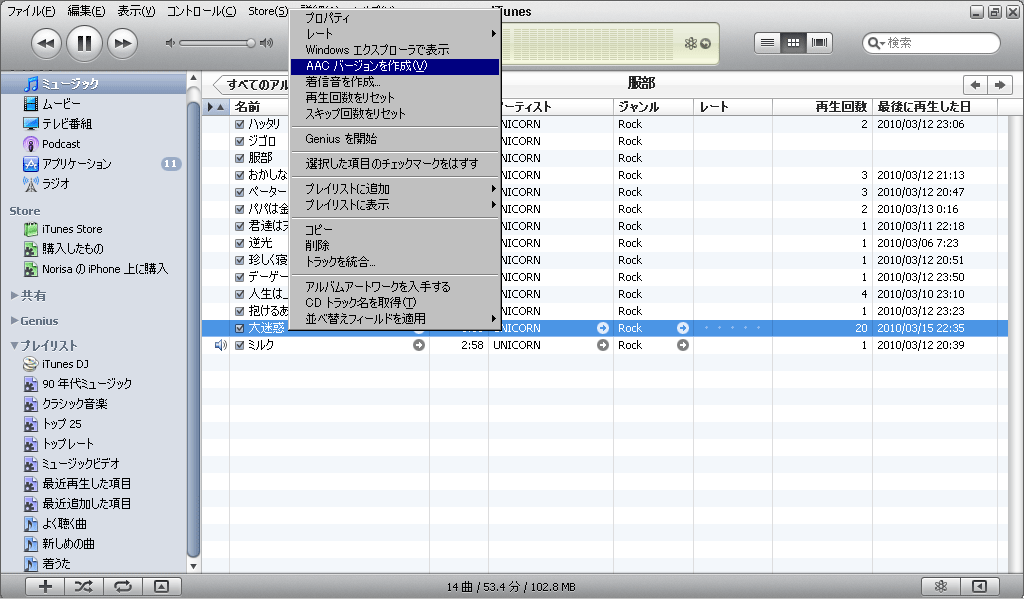Open プレイリストに表示 submenu
The height and width of the screenshot is (600, 1024).
click(x=394, y=204)
